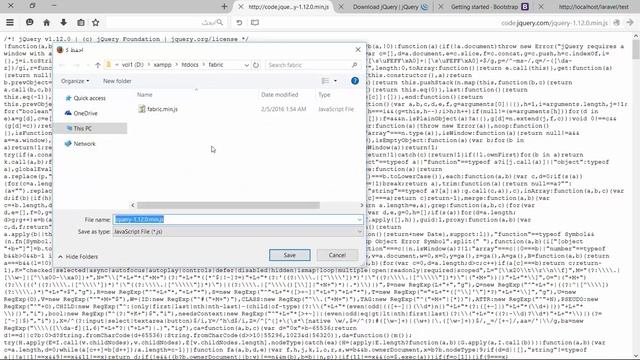Sort files by Type column header
Screen dimensions: 640x360
324,95
